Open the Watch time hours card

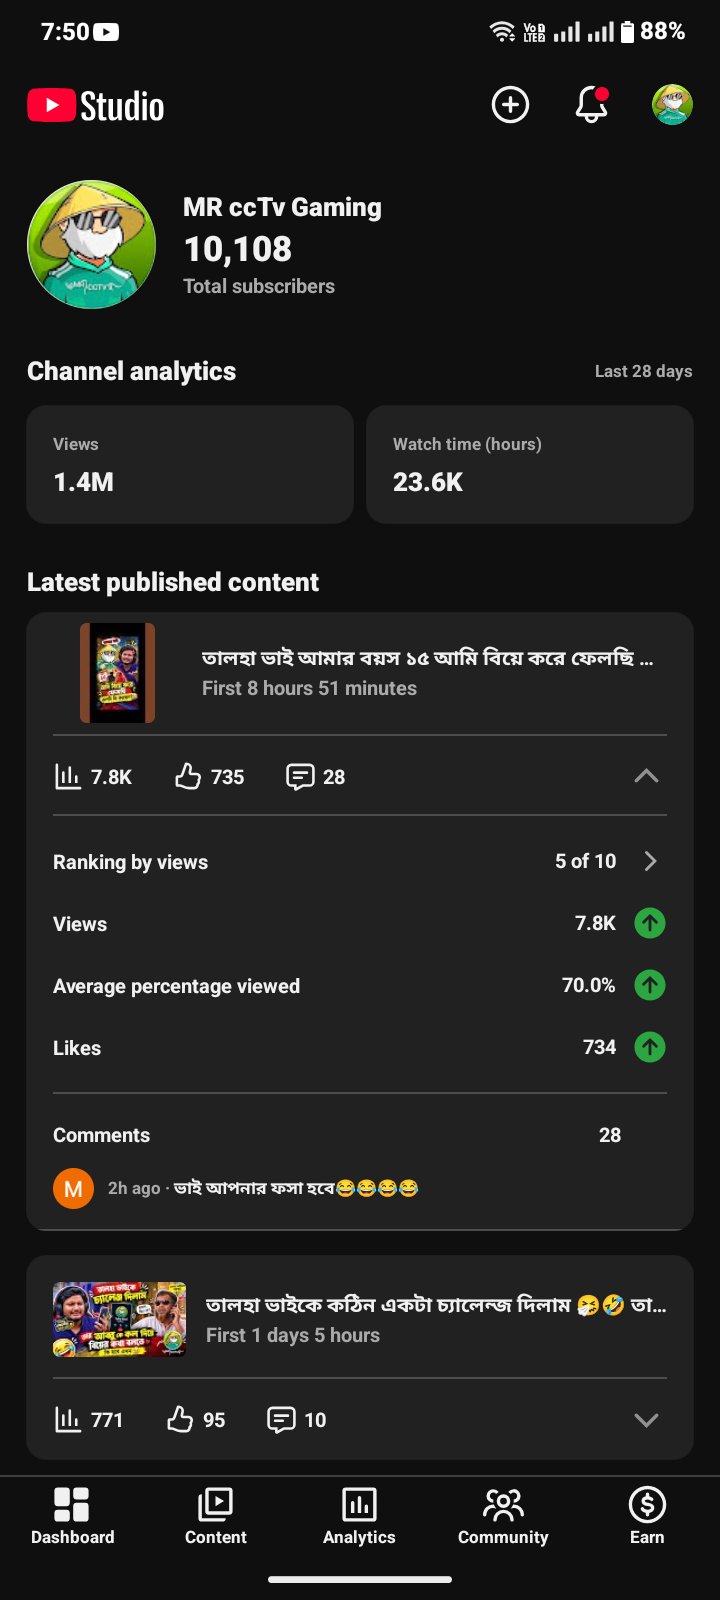[530, 464]
